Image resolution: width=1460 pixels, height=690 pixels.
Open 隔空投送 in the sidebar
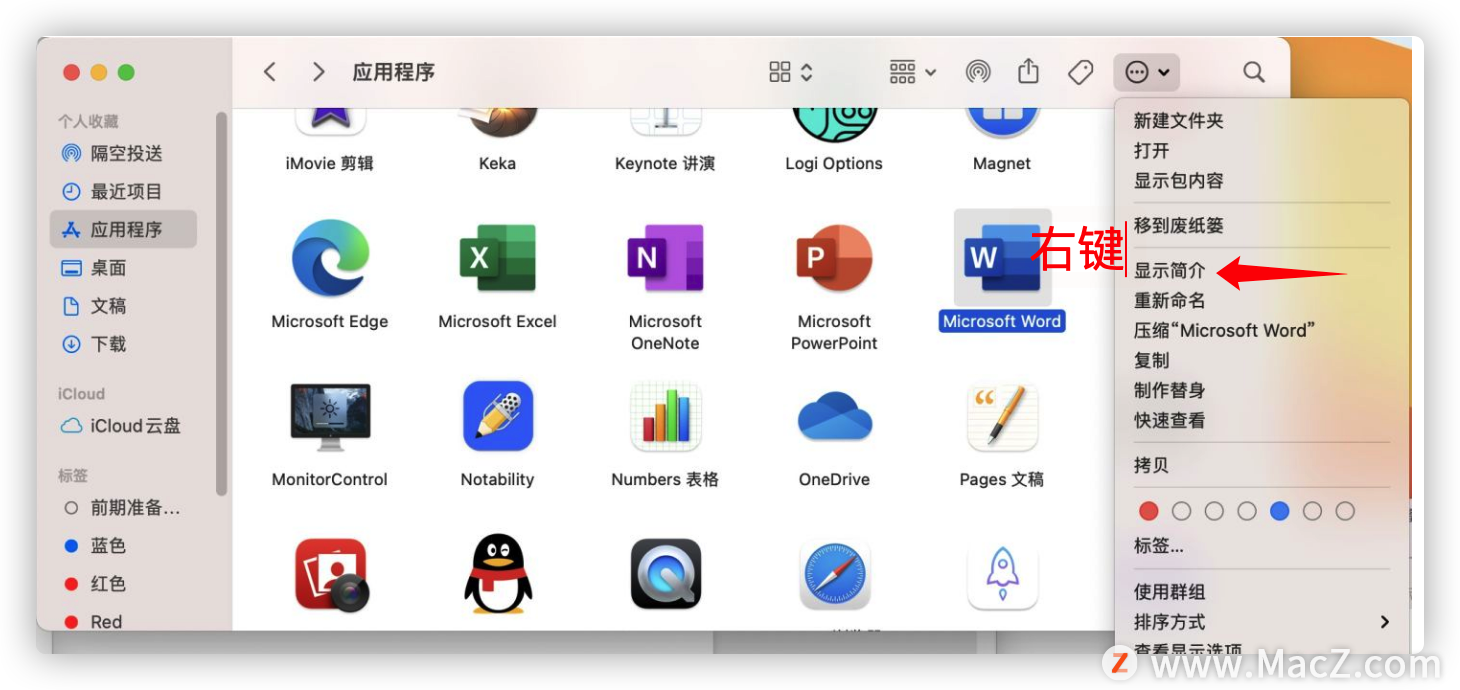point(123,153)
